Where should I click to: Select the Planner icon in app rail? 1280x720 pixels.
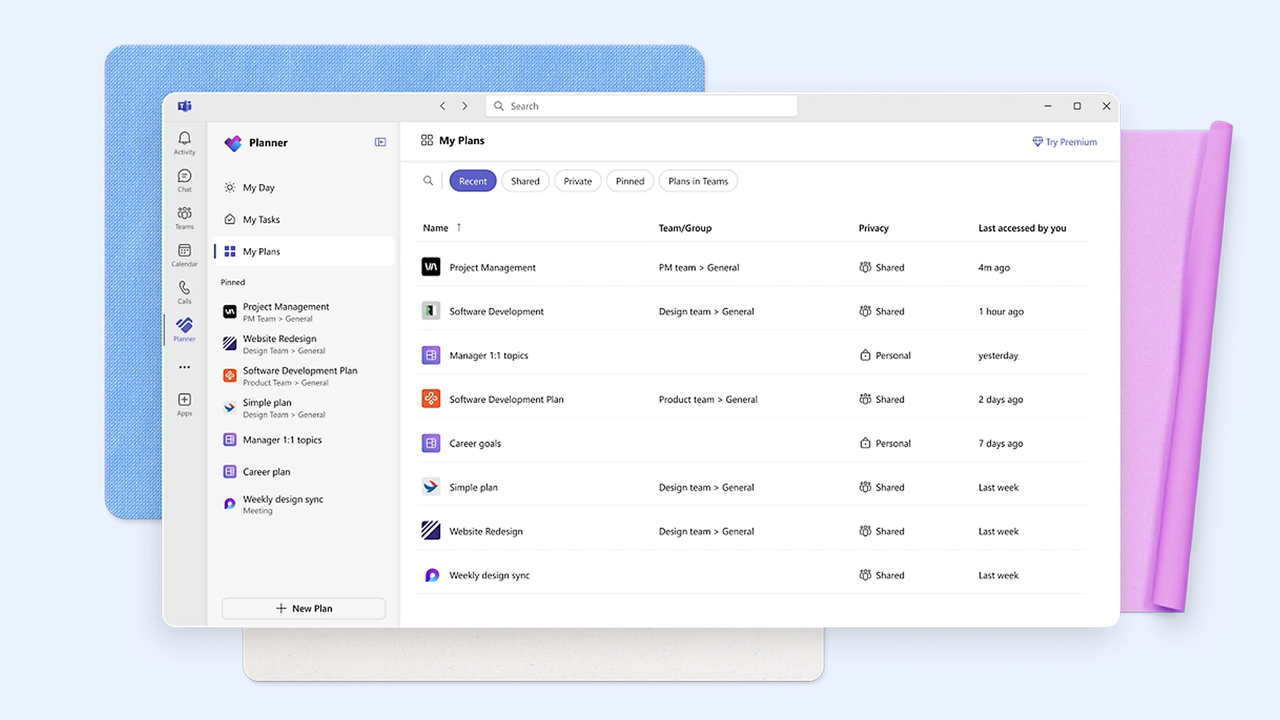click(x=184, y=325)
